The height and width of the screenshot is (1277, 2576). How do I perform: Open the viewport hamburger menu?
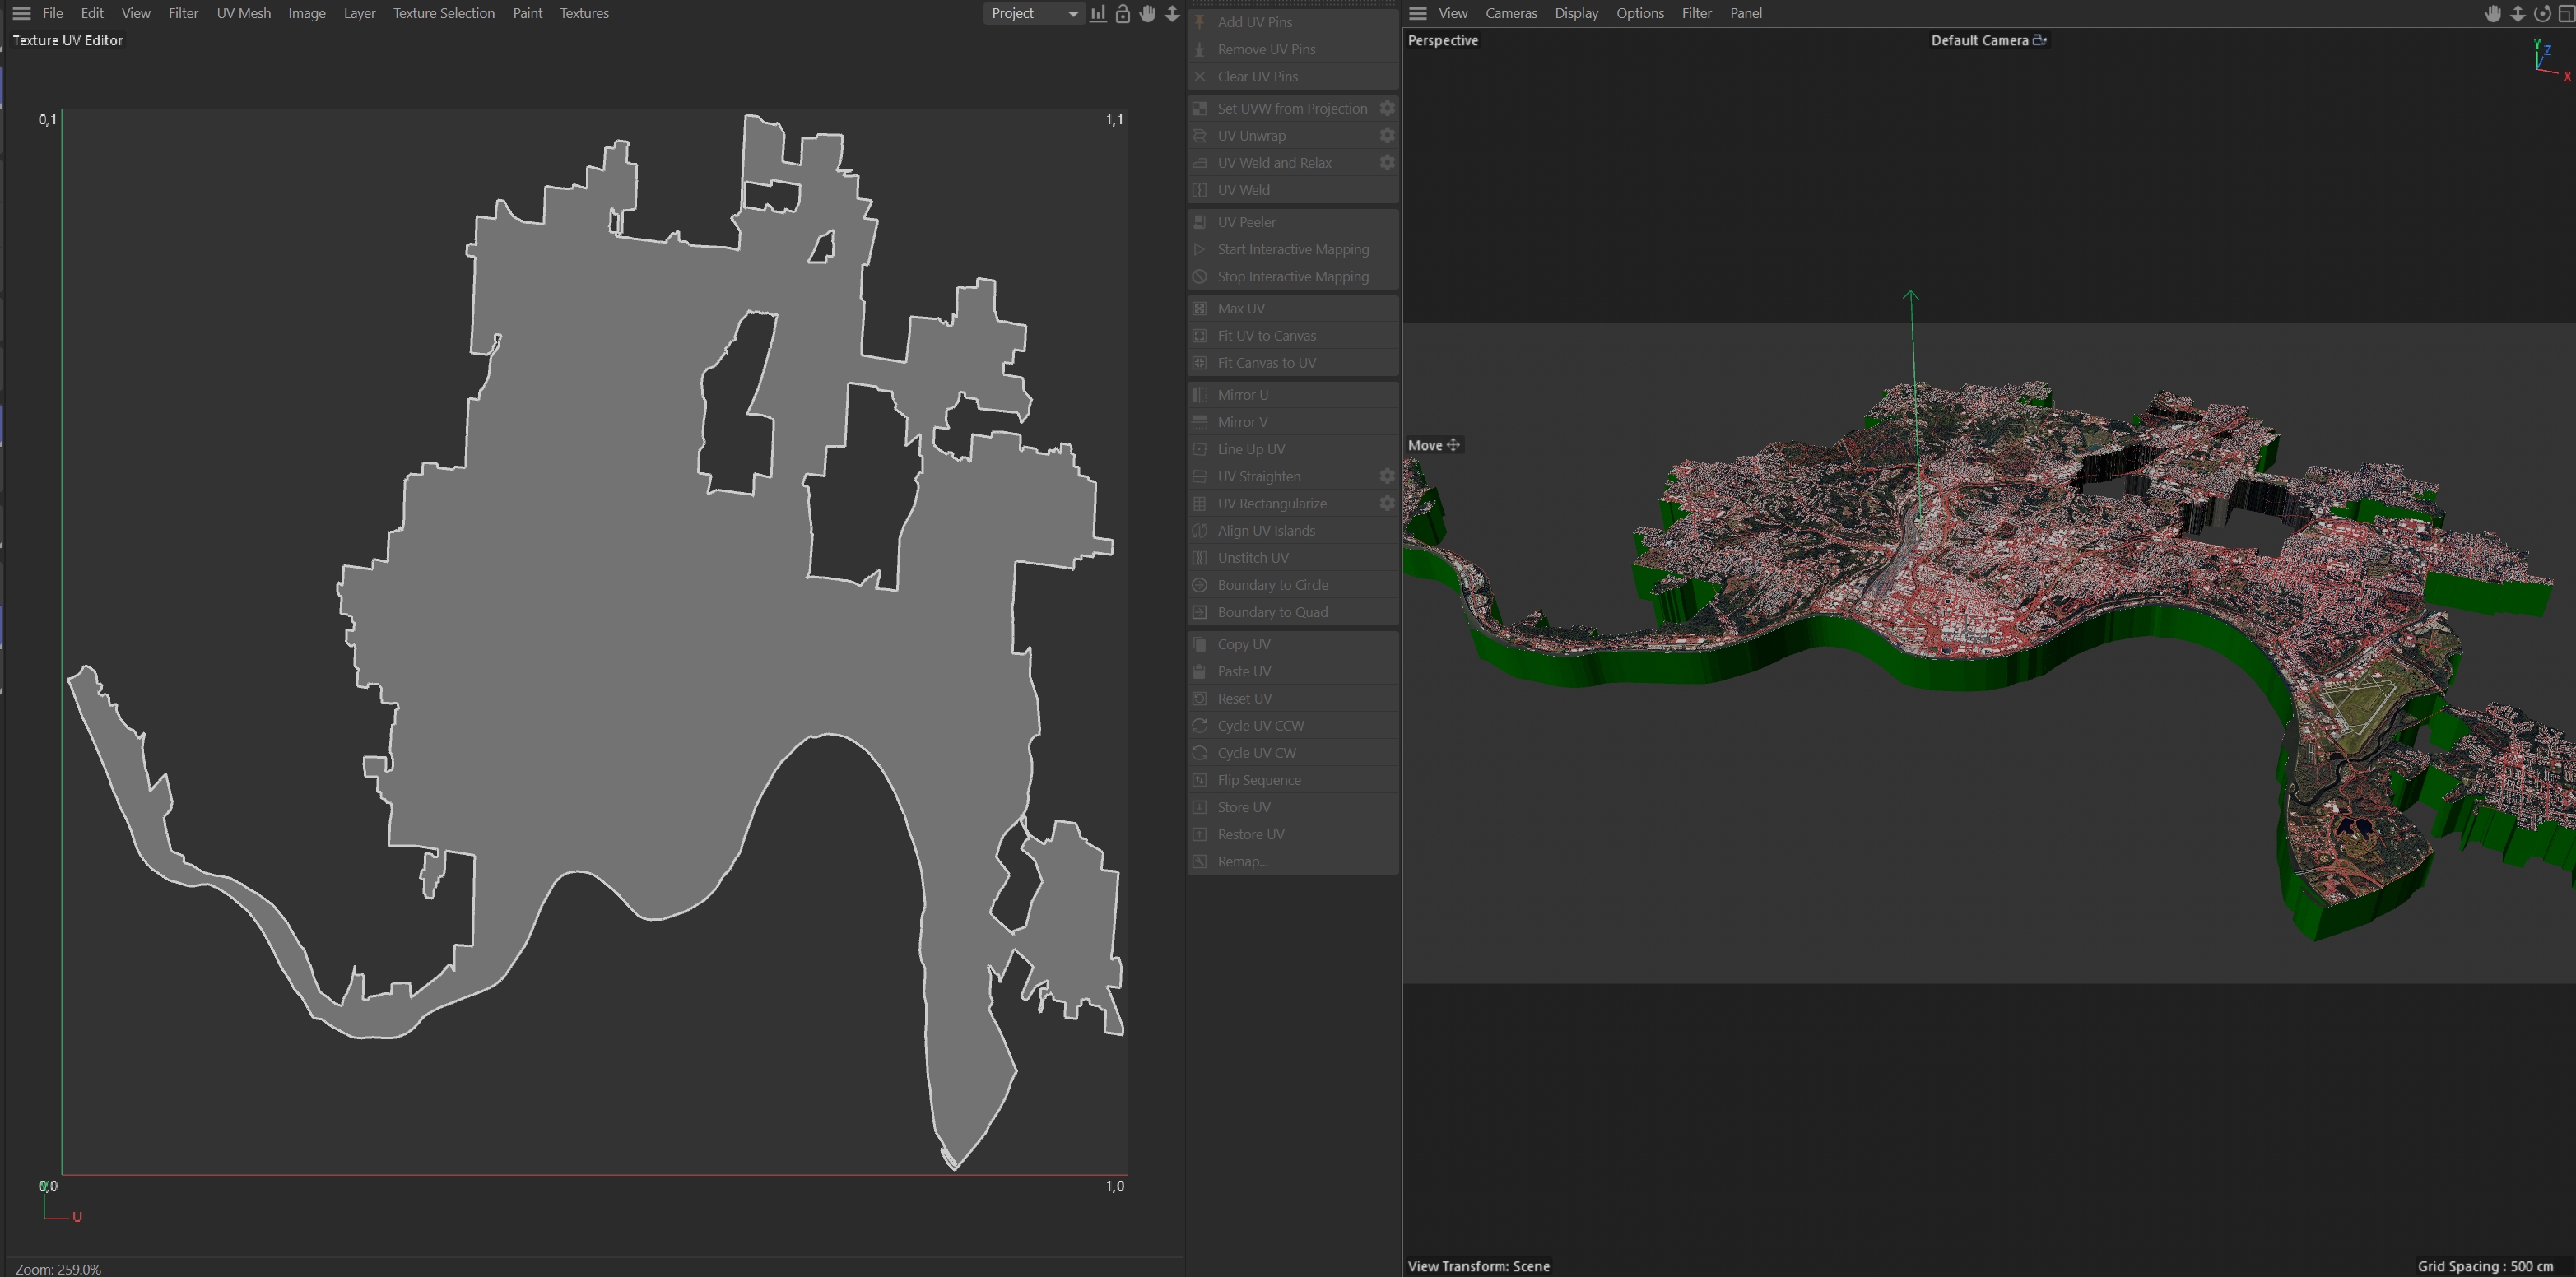(1417, 13)
